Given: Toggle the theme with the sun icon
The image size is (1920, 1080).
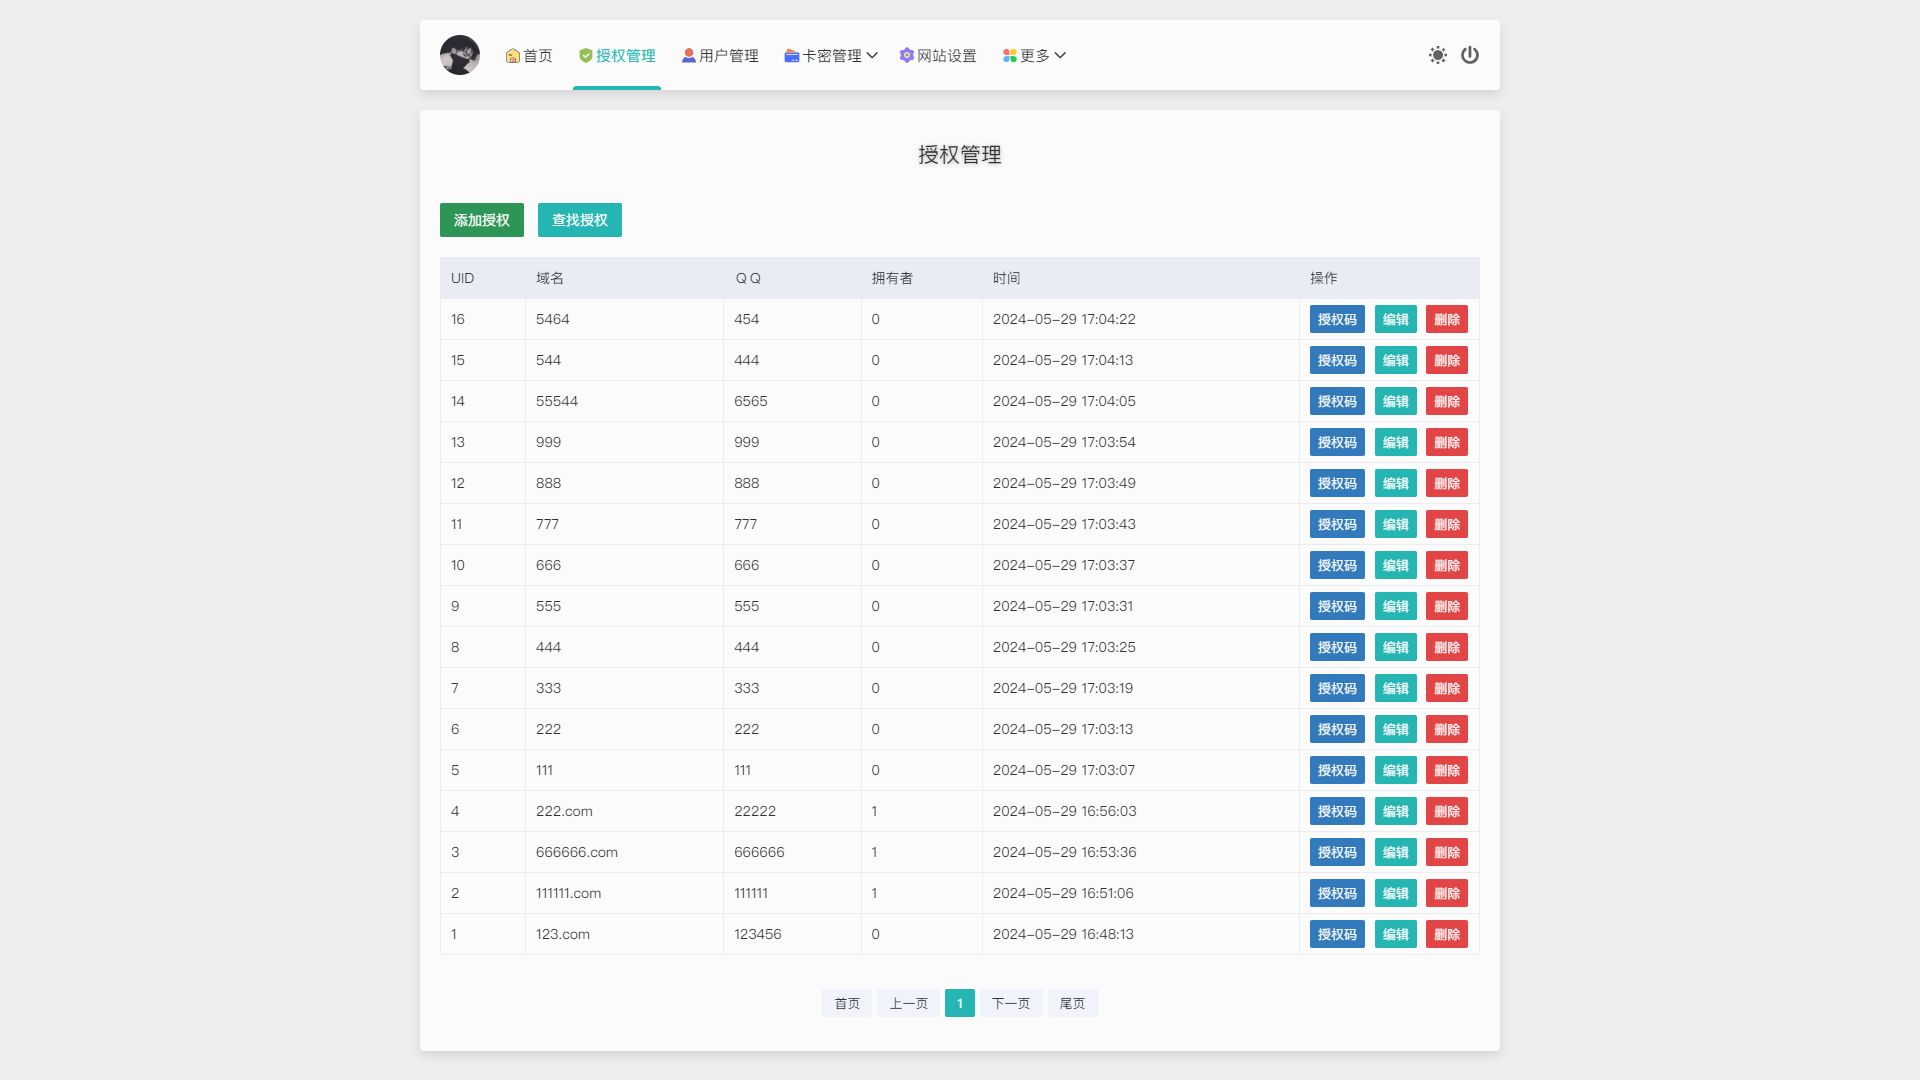Looking at the screenshot, I should (1438, 55).
